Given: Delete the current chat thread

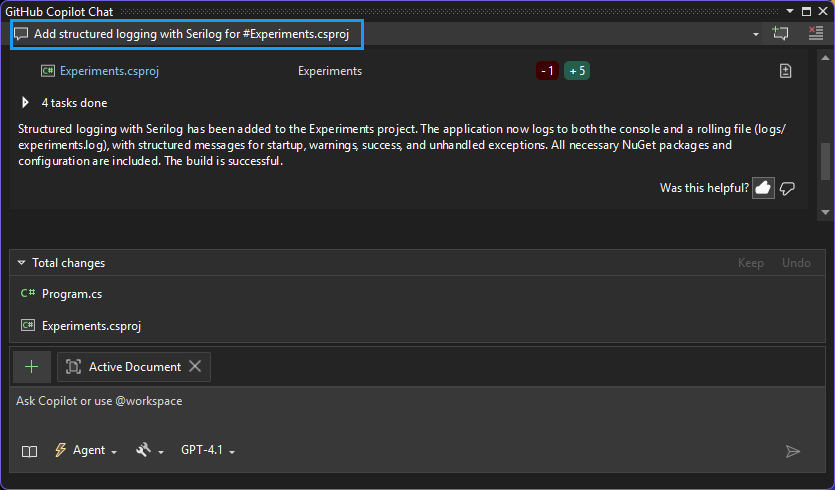Looking at the screenshot, I should click(x=815, y=34).
